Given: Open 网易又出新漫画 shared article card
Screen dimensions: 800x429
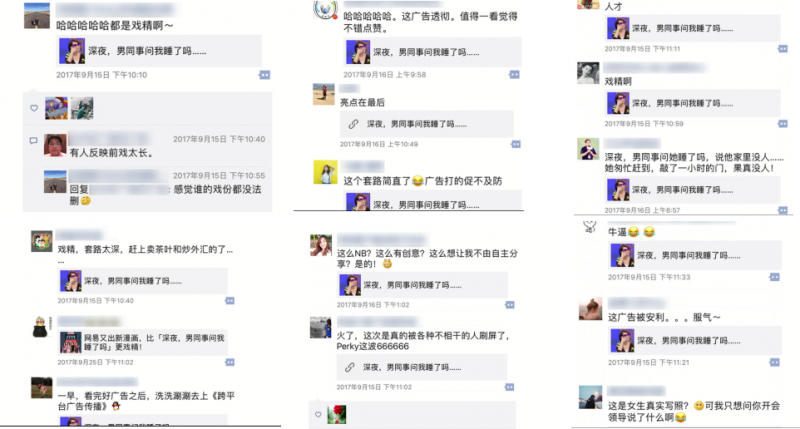Looking at the screenshot, I should coord(142,342).
